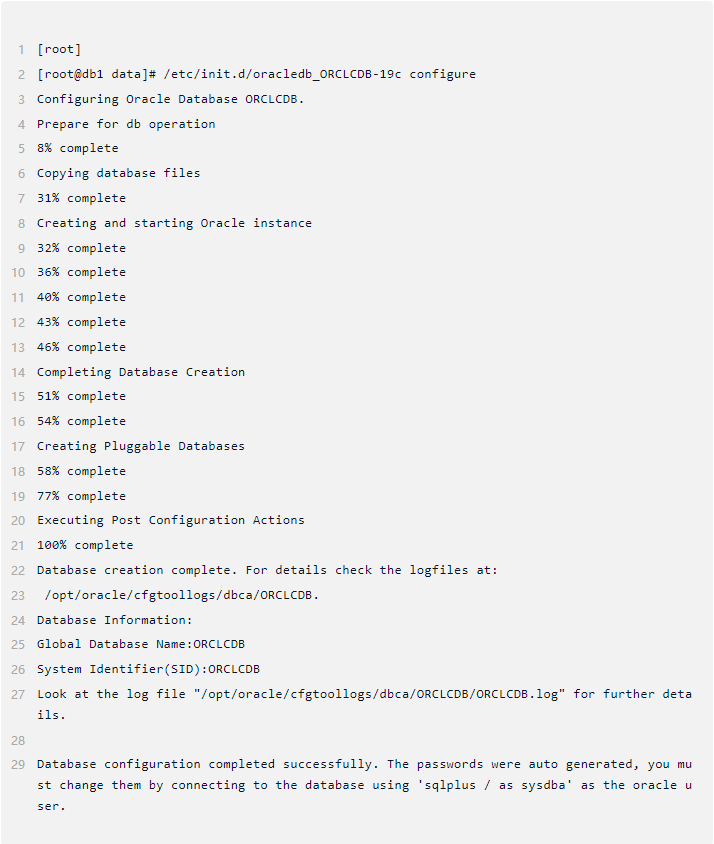The height and width of the screenshot is (844, 714).
Task: Click the 'Prepare for db operation' text
Action: tap(126, 124)
